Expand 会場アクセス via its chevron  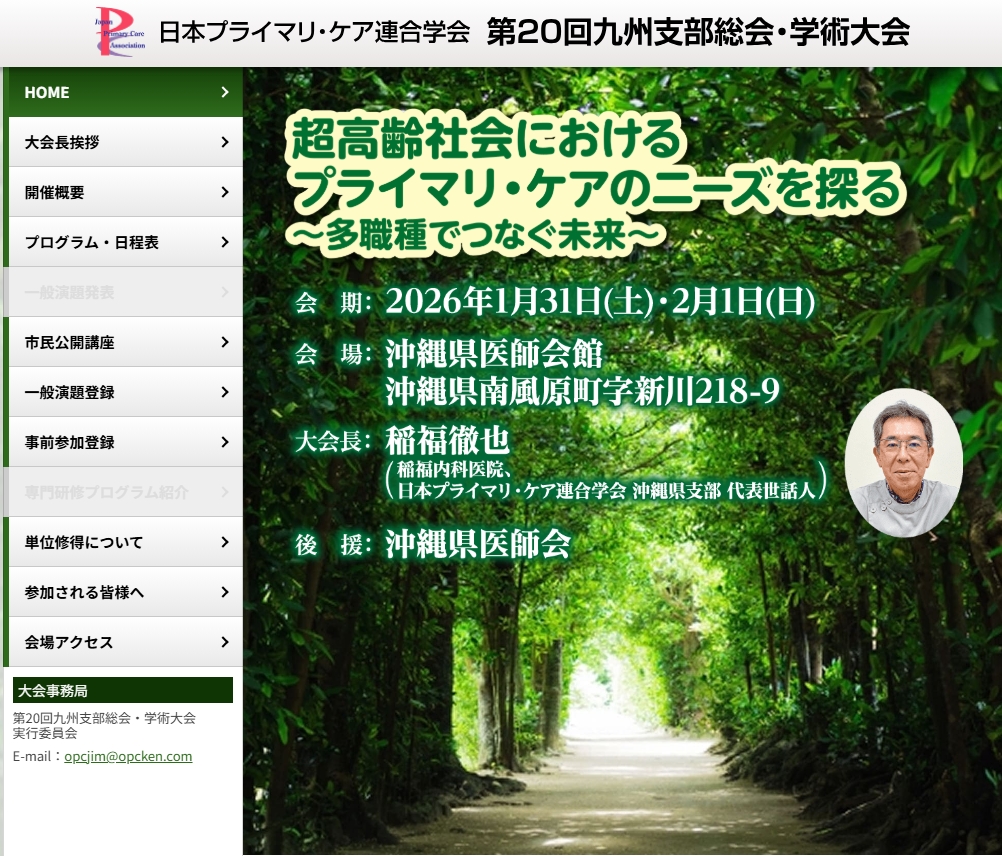(225, 642)
